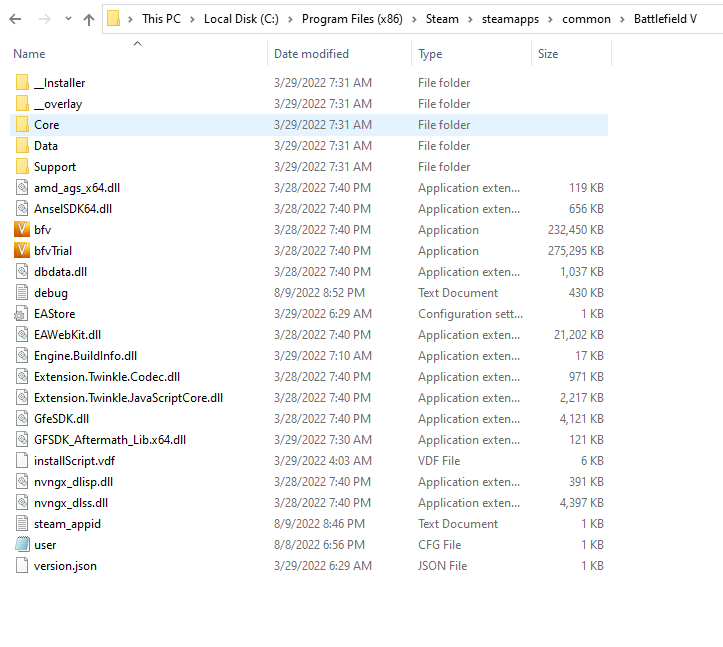Sort by Name column header

pyautogui.click(x=29, y=54)
